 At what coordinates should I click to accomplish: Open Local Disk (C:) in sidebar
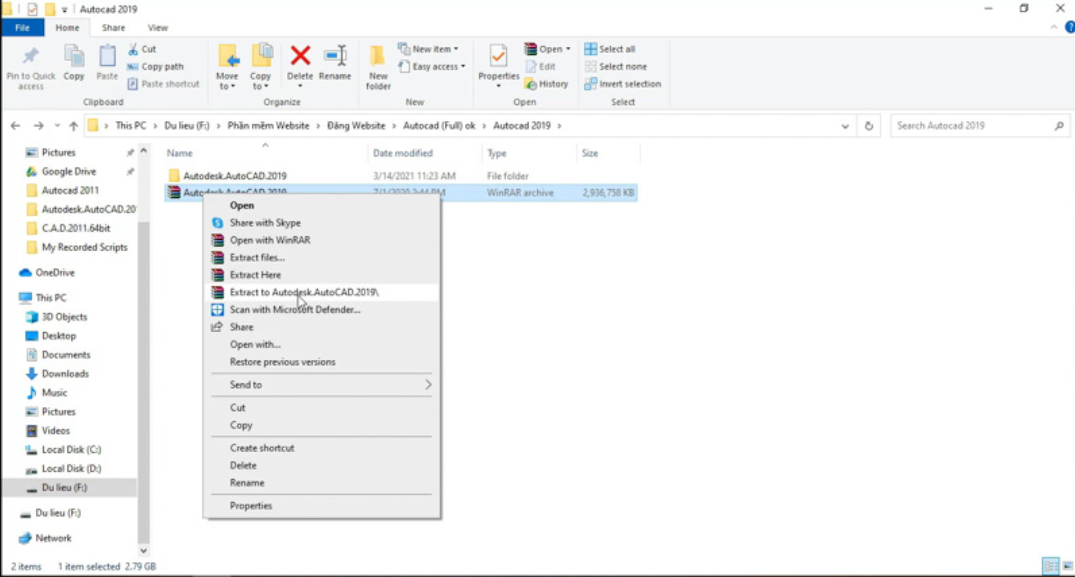(71, 450)
